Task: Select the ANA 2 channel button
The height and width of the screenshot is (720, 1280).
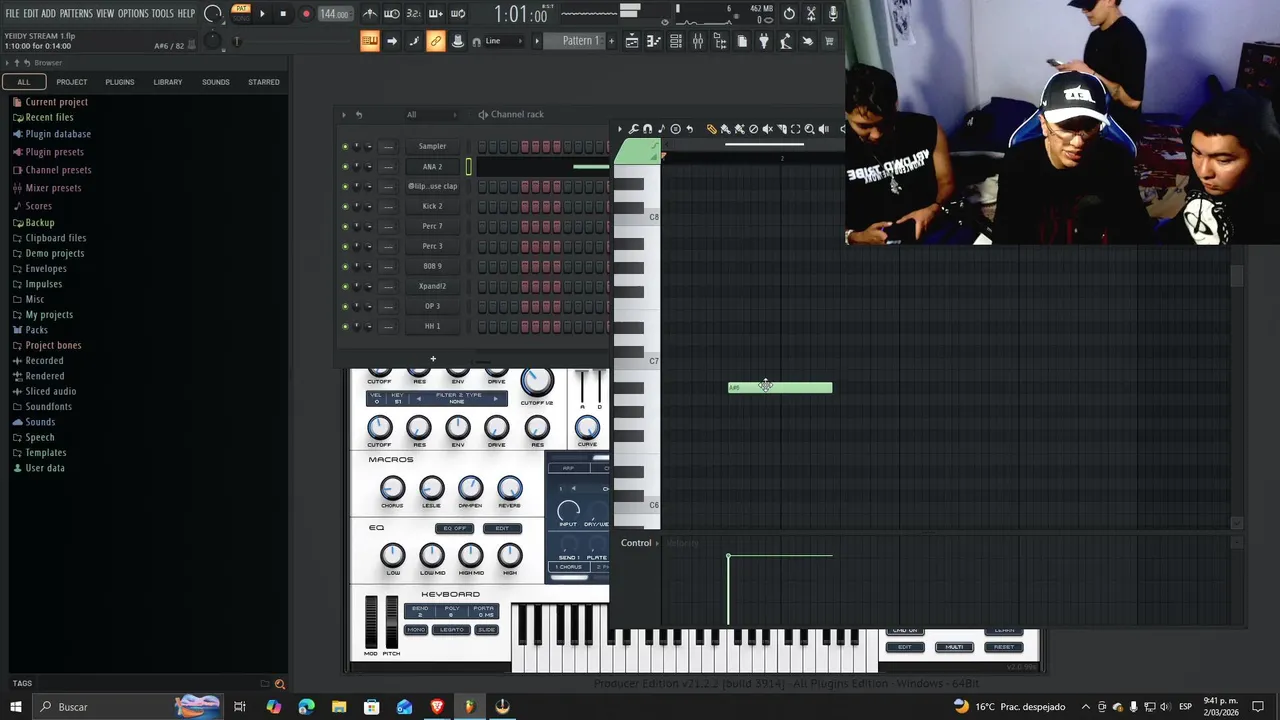Action: point(432,167)
